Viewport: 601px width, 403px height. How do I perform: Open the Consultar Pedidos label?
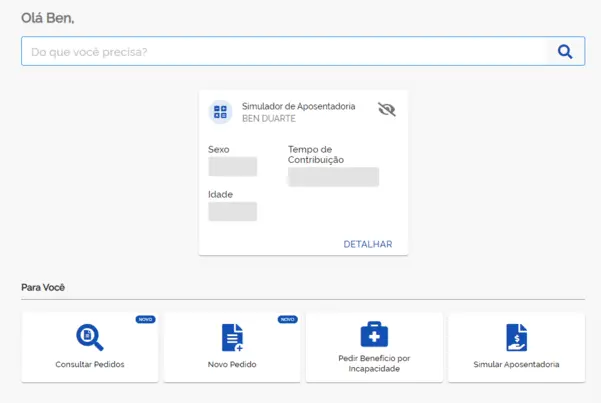pyautogui.click(x=90, y=364)
